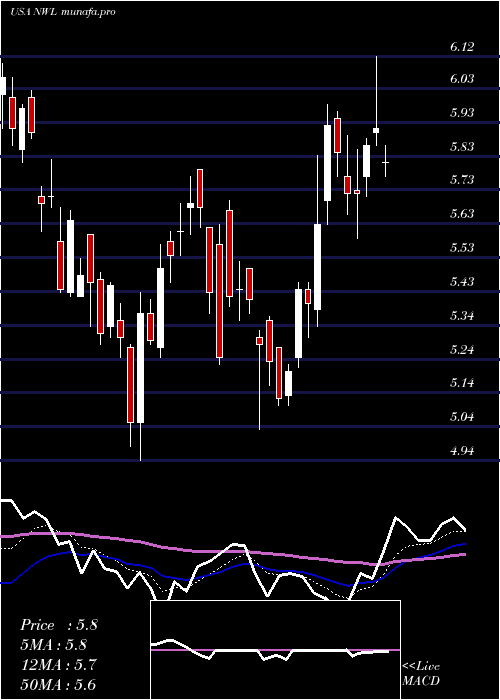Click the 5.93 price axis label
The height and width of the screenshot is (700, 500).
(x=462, y=112)
